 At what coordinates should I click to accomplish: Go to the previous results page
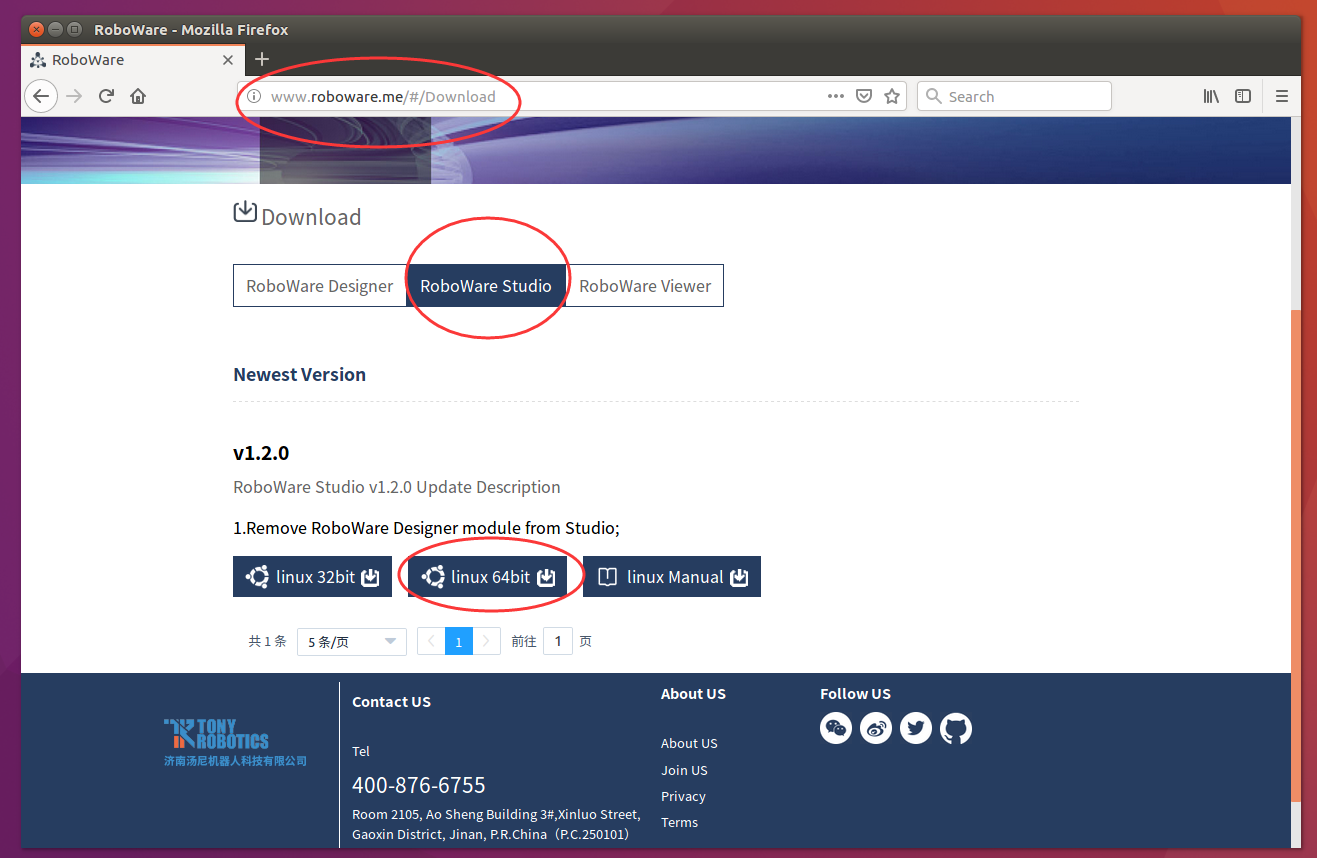tap(431, 642)
